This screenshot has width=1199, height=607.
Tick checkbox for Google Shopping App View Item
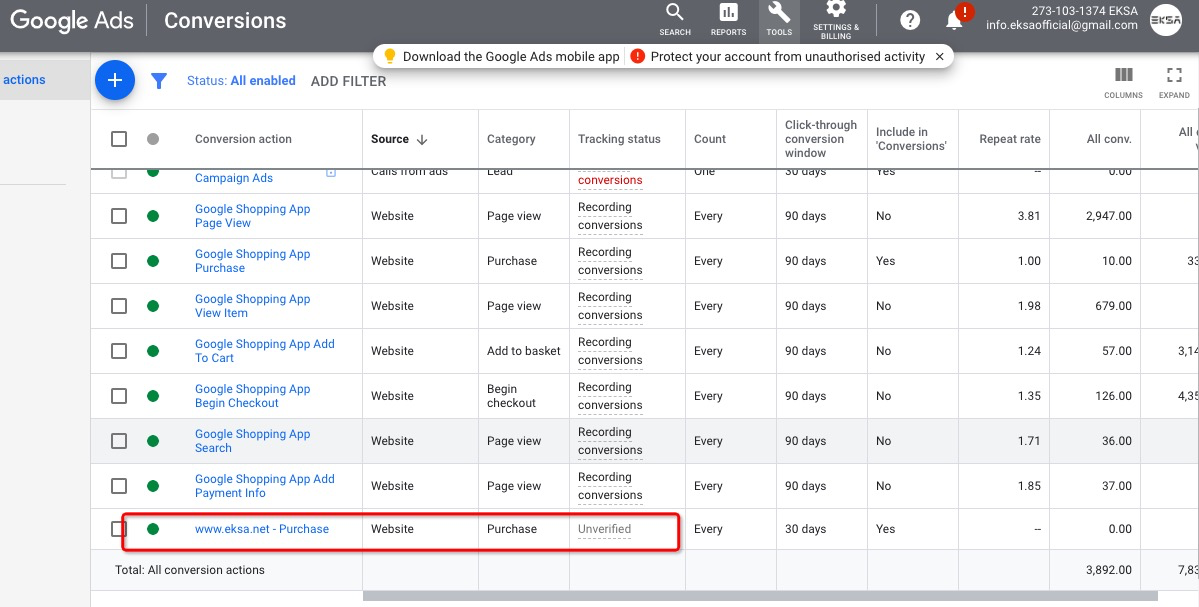[x=119, y=306]
